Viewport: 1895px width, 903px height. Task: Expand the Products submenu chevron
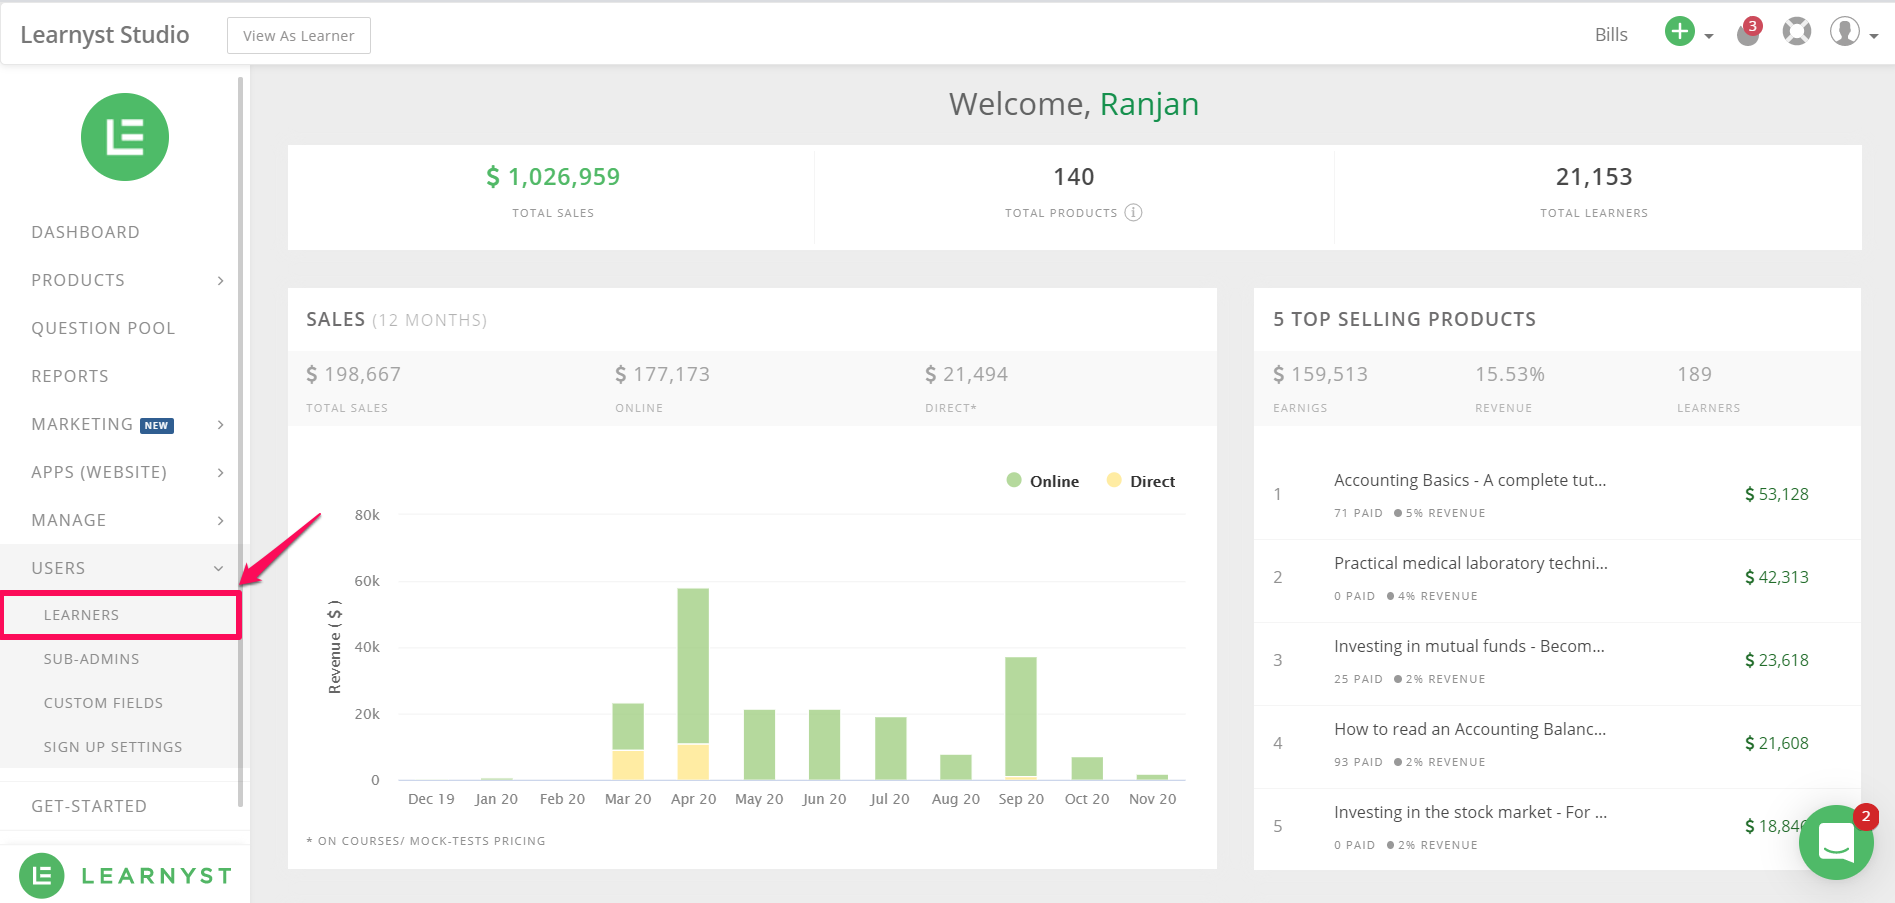pyautogui.click(x=221, y=281)
